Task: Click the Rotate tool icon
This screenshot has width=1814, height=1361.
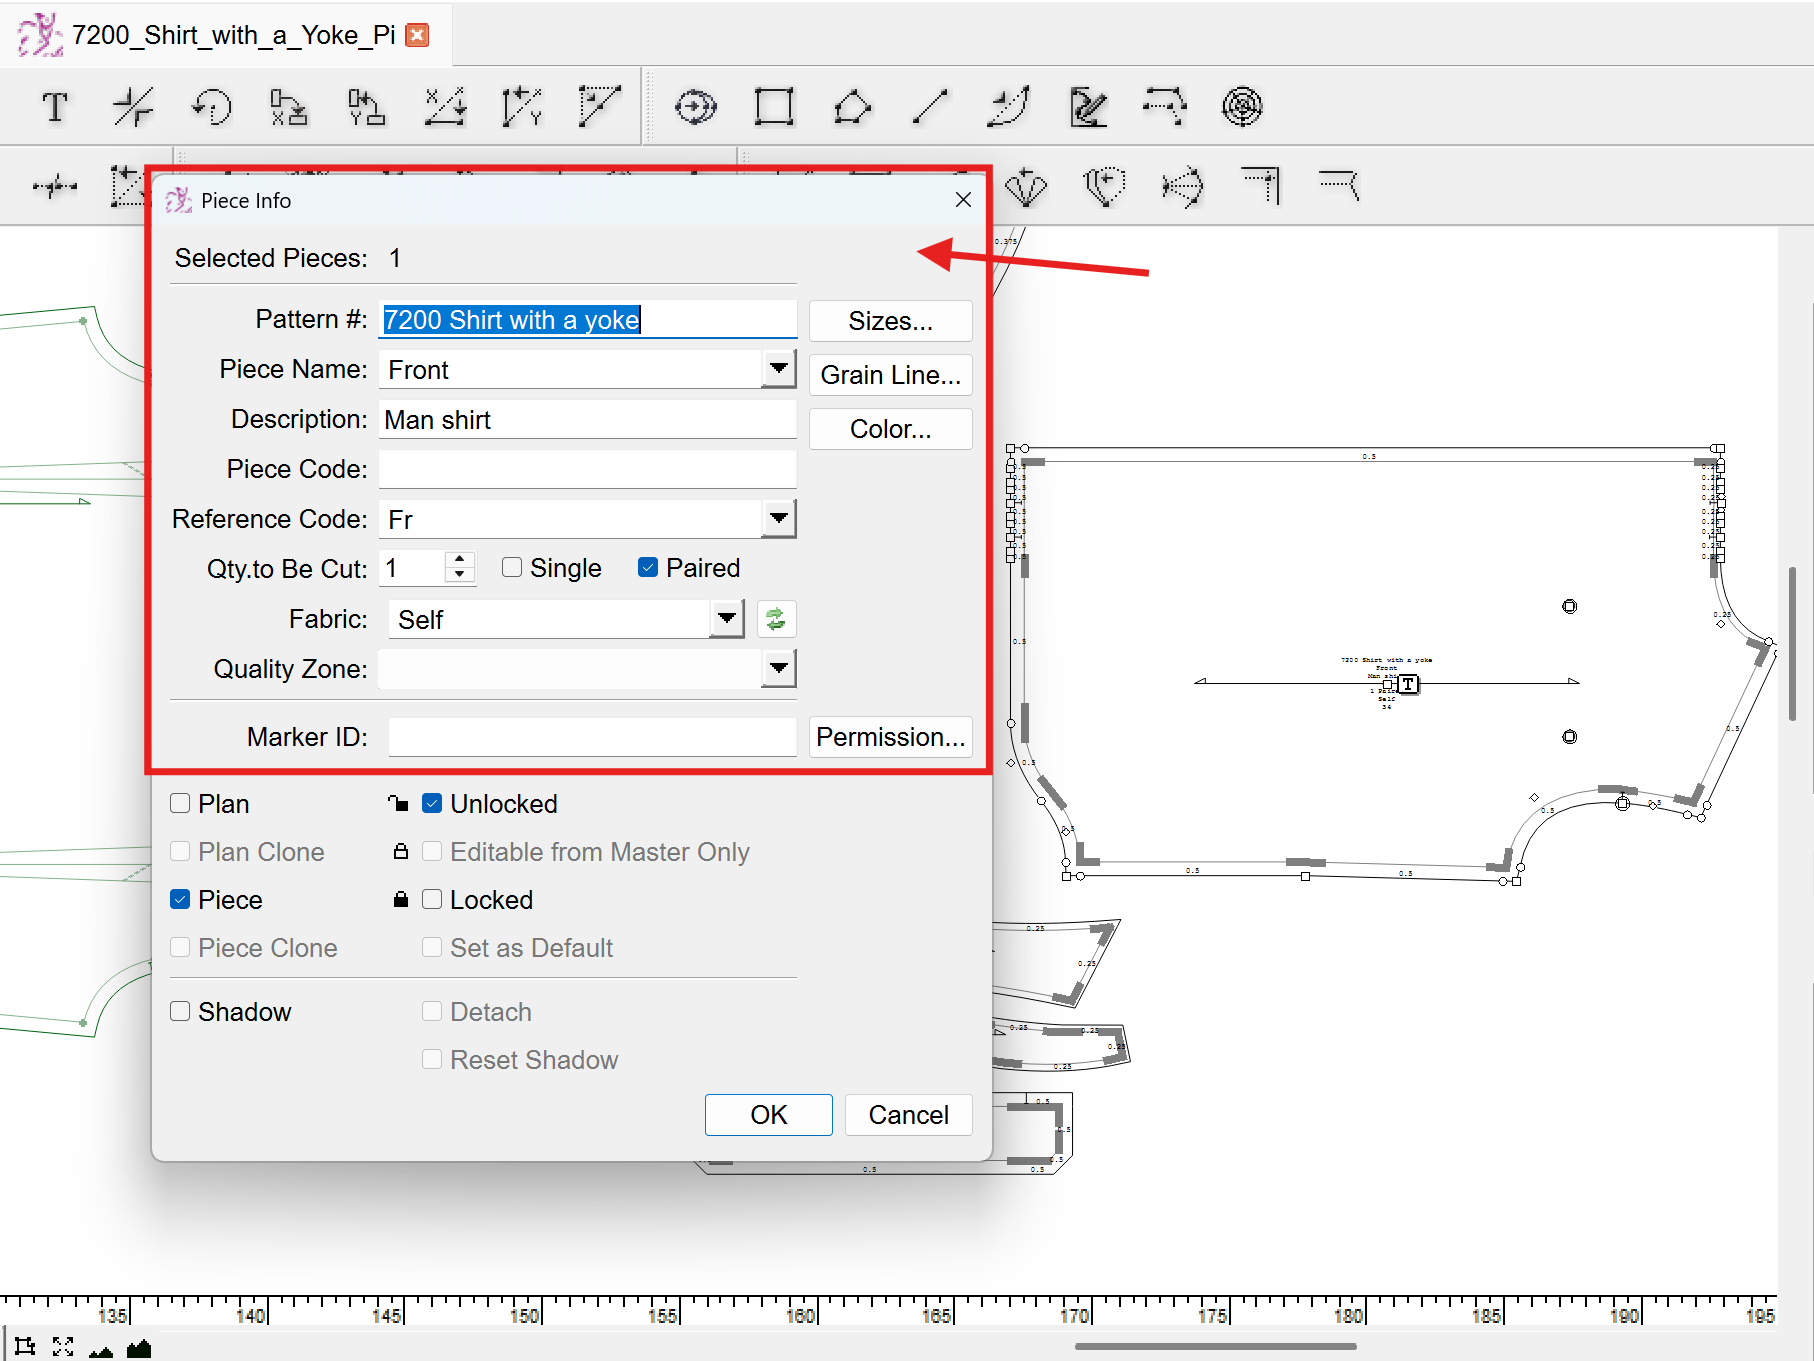Action: (212, 107)
